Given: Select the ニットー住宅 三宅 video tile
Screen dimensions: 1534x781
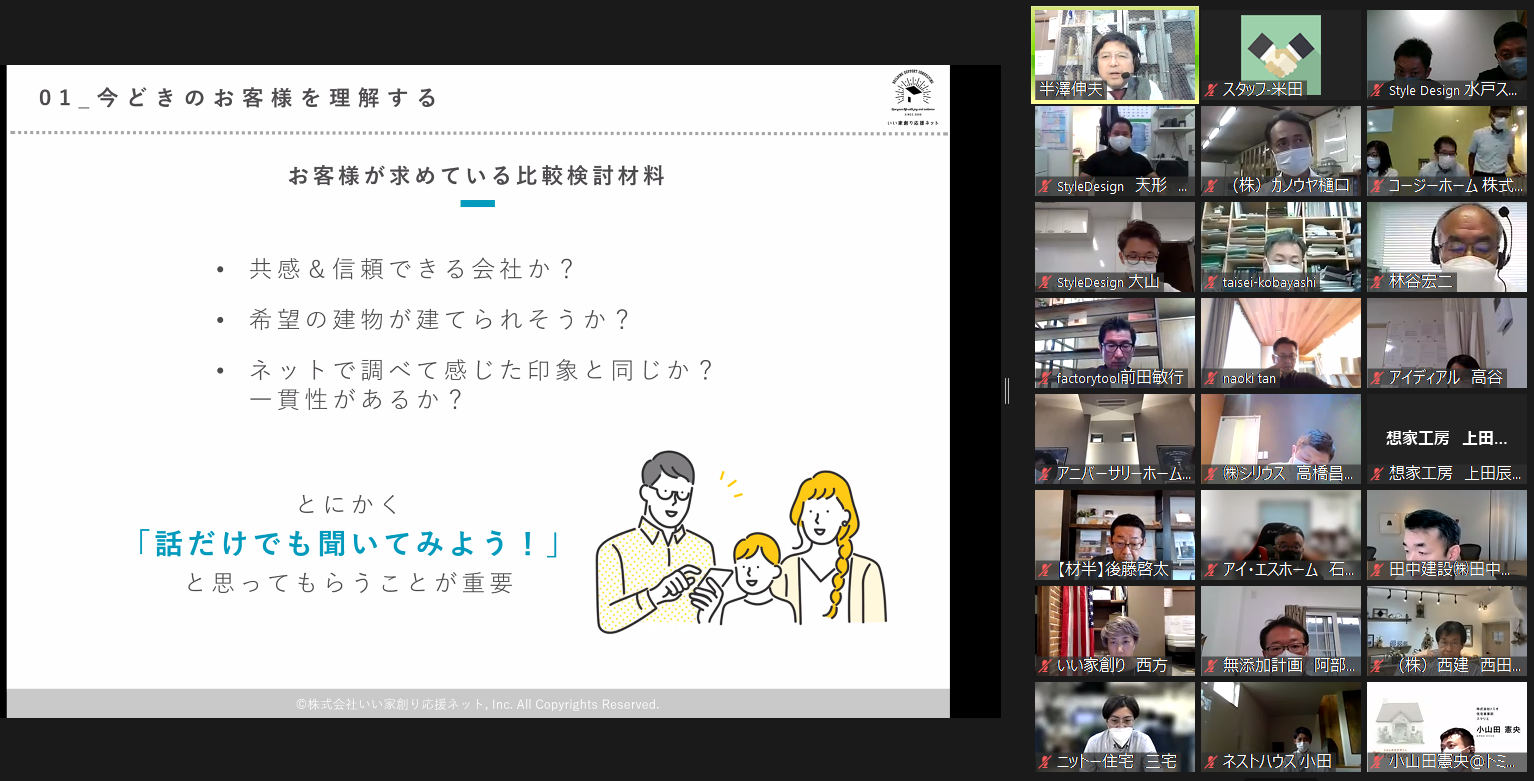Looking at the screenshot, I should [1114, 725].
